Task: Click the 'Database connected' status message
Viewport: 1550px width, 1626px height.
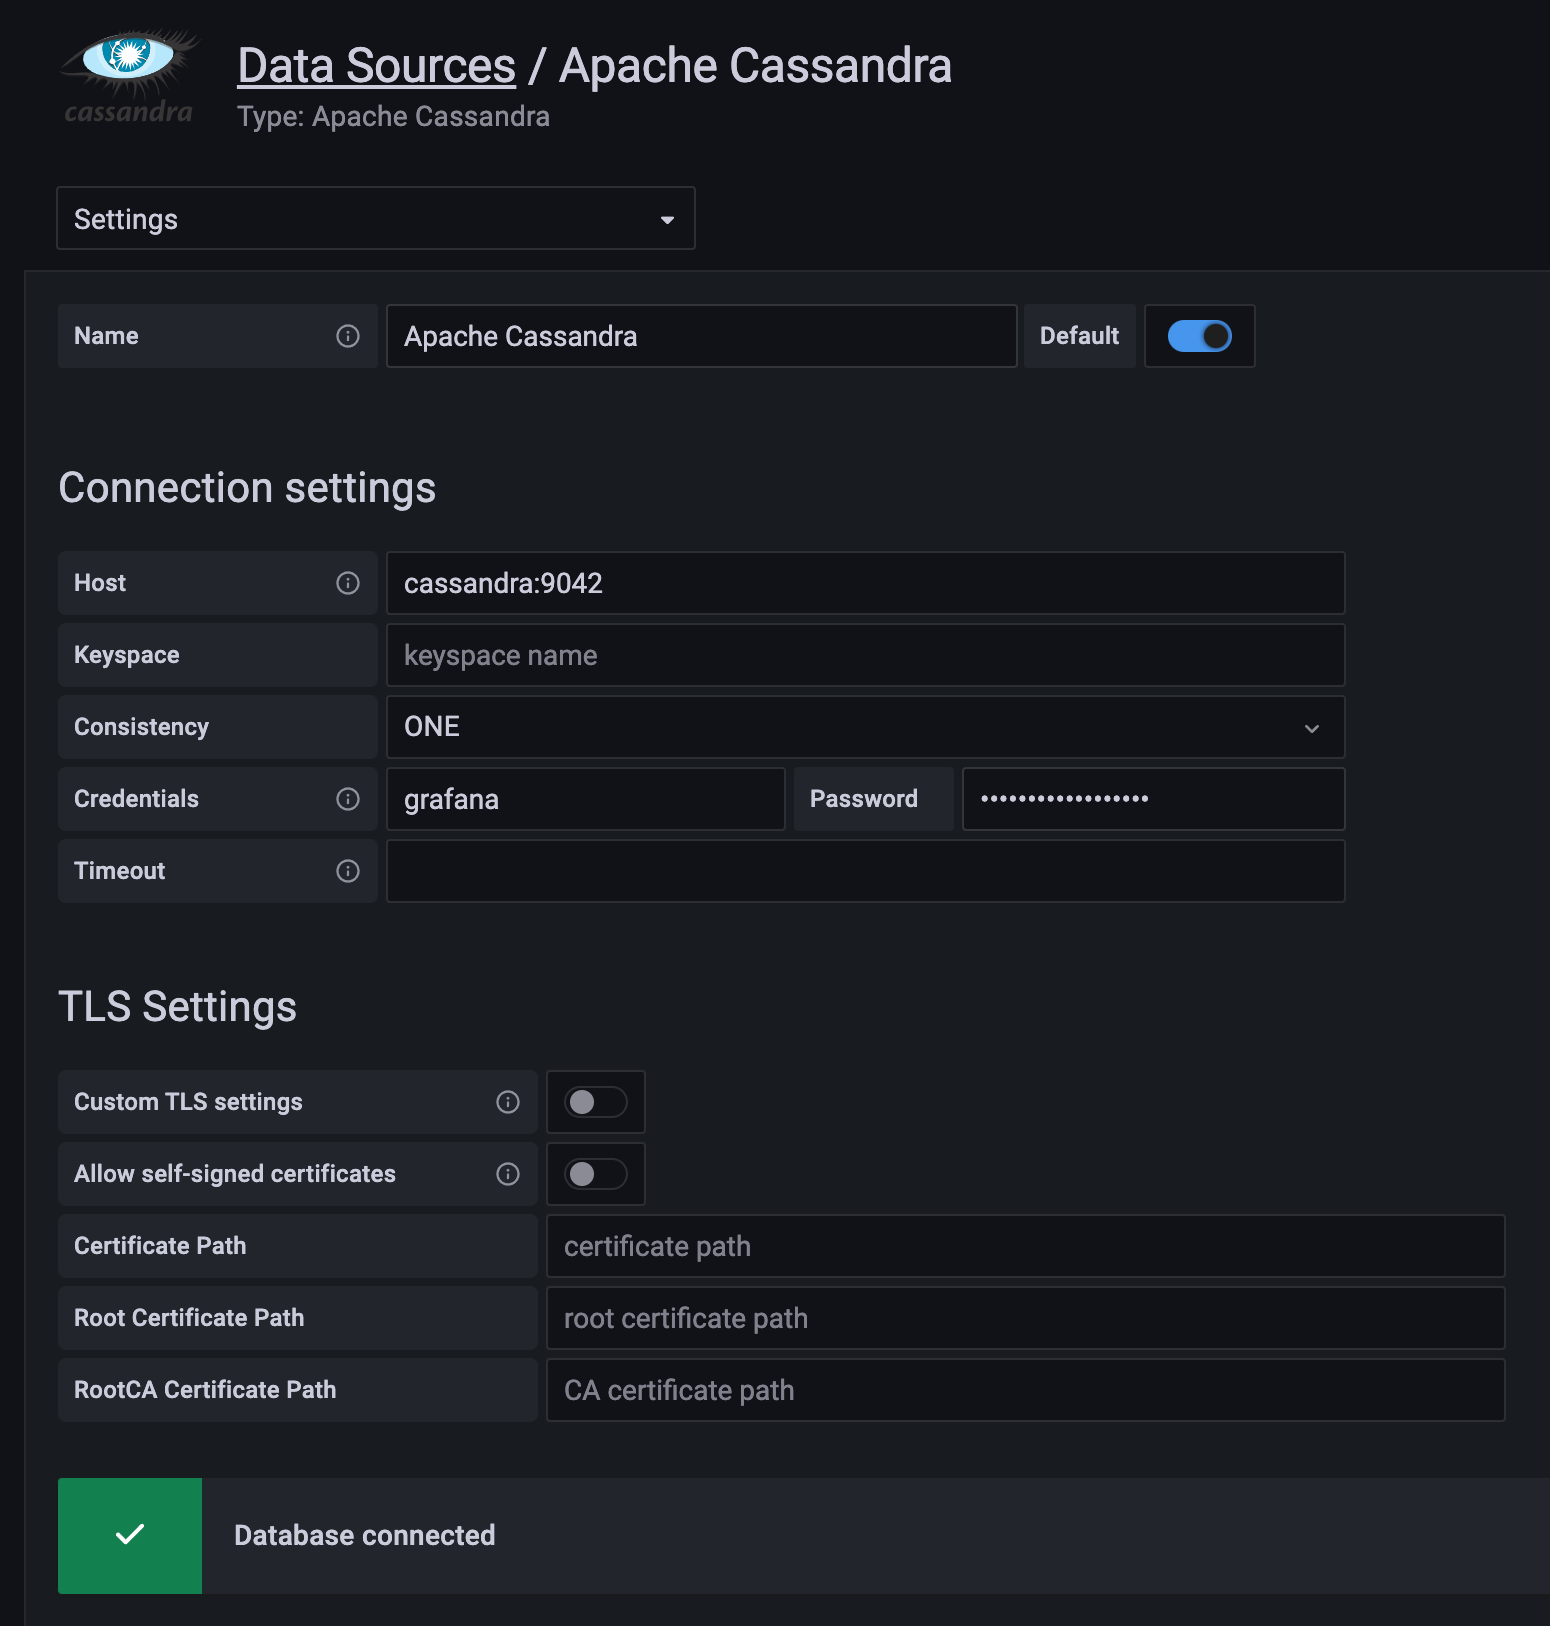Action: (x=365, y=1535)
